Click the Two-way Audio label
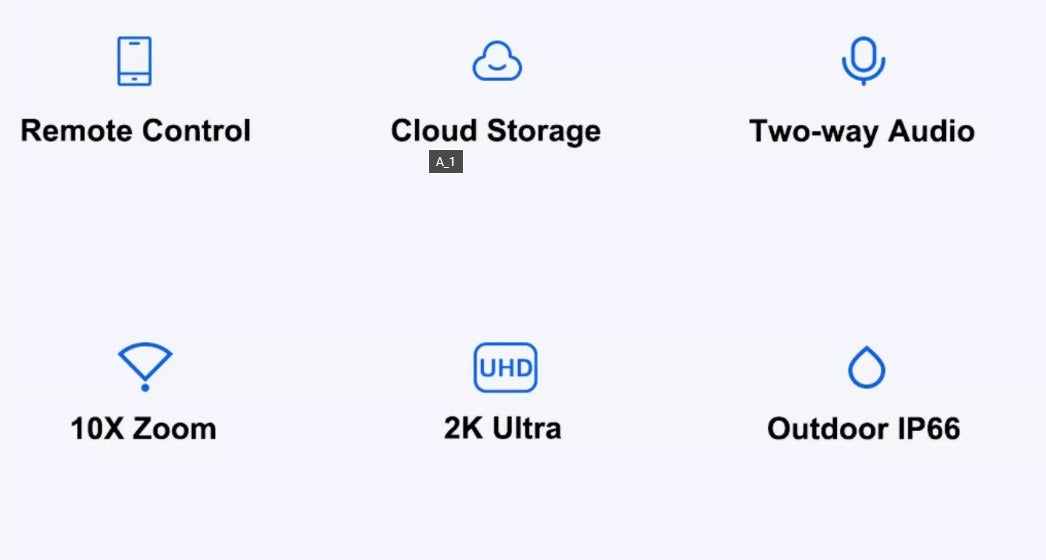Image resolution: width=1046 pixels, height=560 pixels. 862,131
